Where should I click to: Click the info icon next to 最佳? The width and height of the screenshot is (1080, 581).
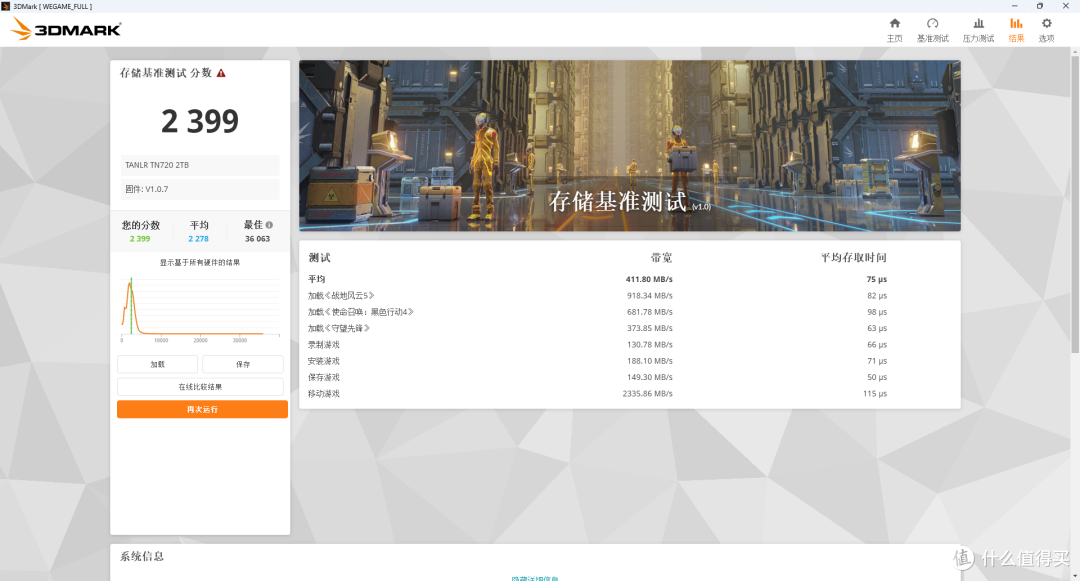(269, 224)
